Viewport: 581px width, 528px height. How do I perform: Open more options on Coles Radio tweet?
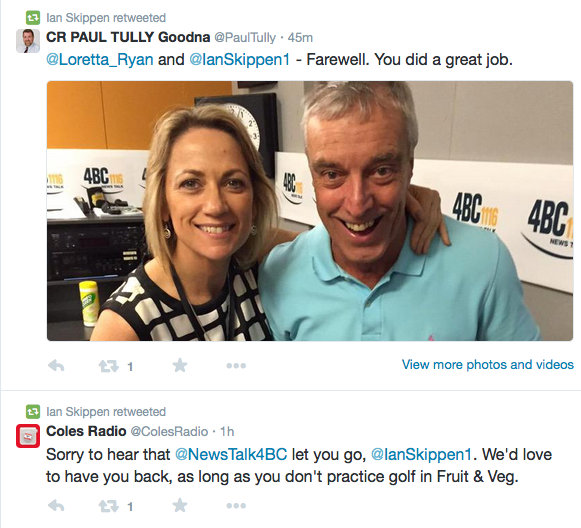pyautogui.click(x=236, y=505)
